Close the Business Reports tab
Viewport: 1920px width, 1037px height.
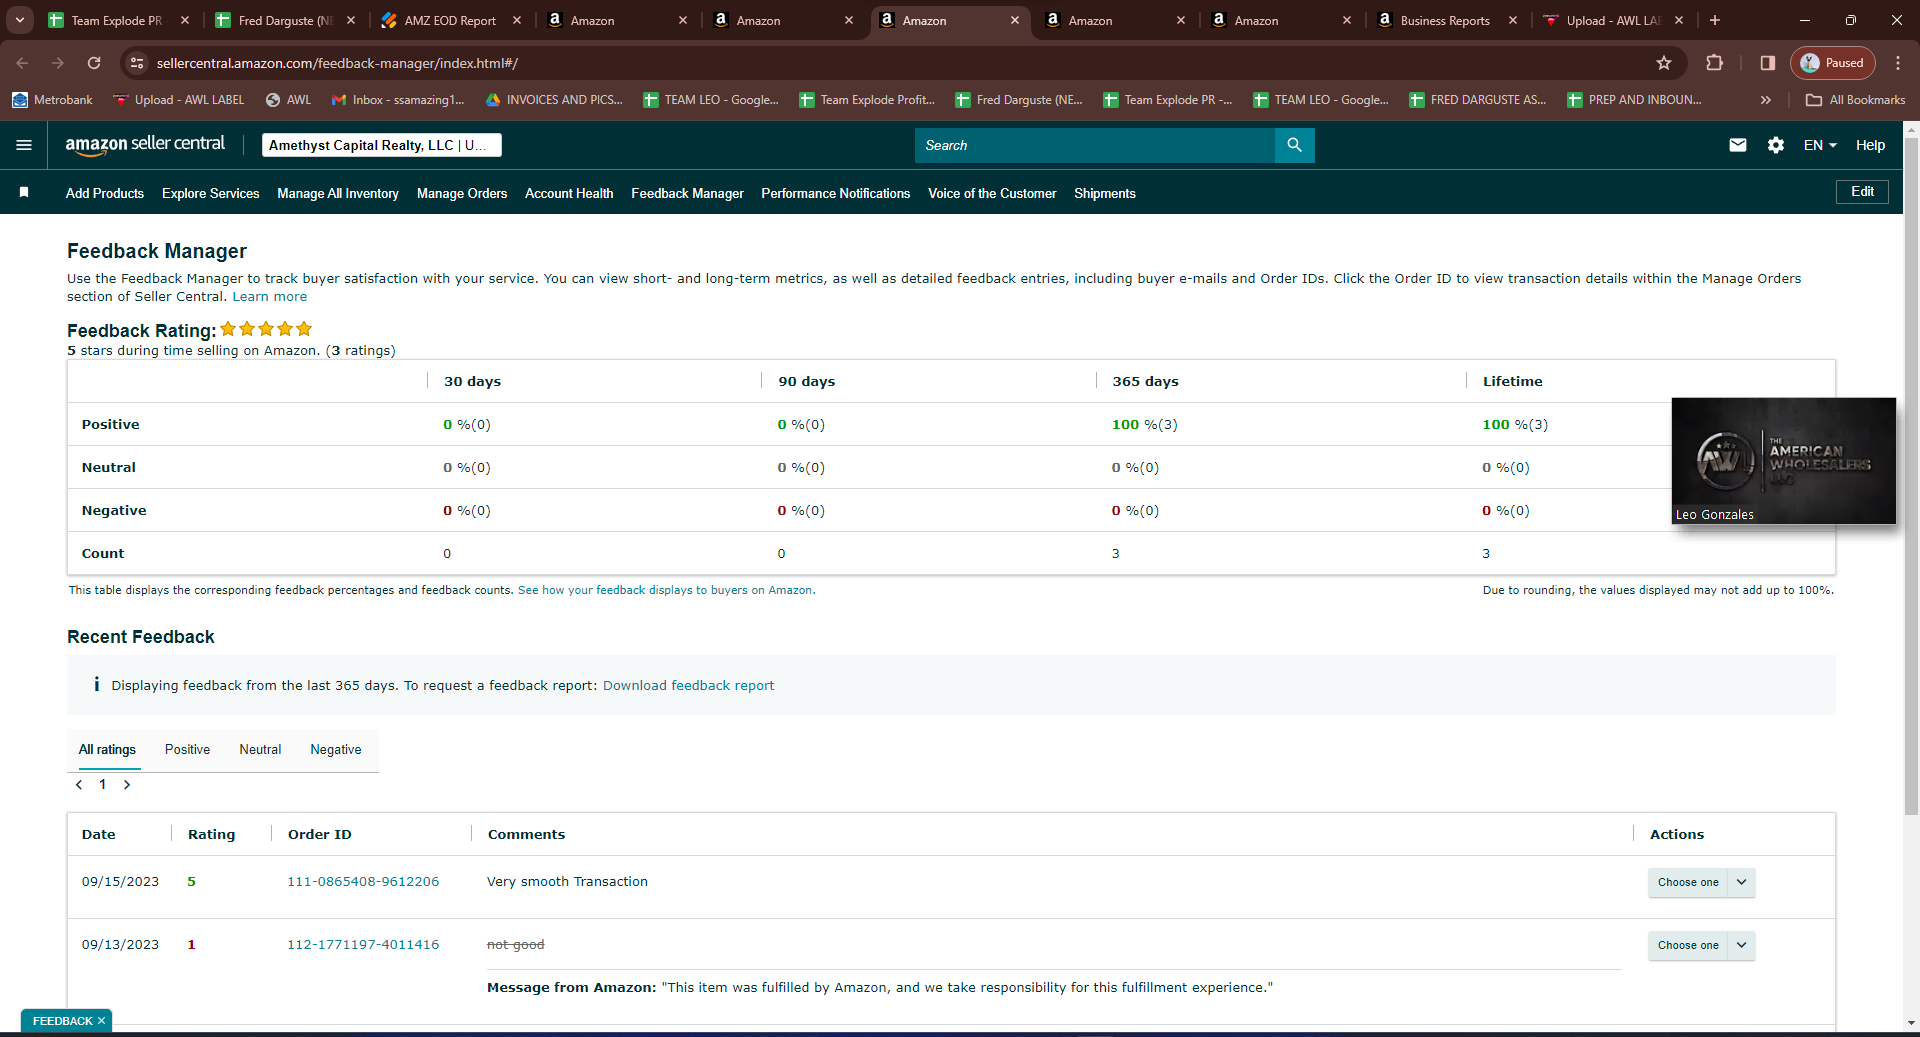coord(1513,20)
